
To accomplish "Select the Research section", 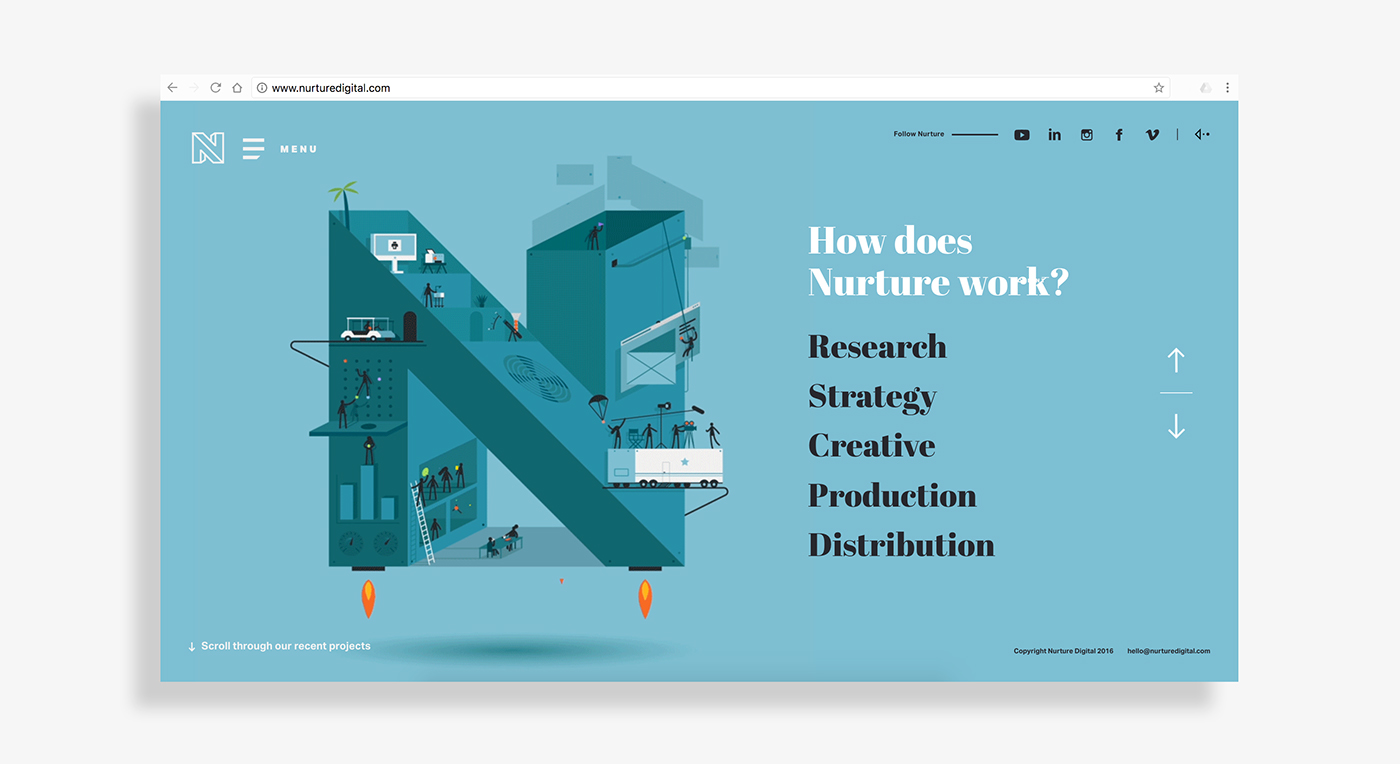I will [x=877, y=346].
